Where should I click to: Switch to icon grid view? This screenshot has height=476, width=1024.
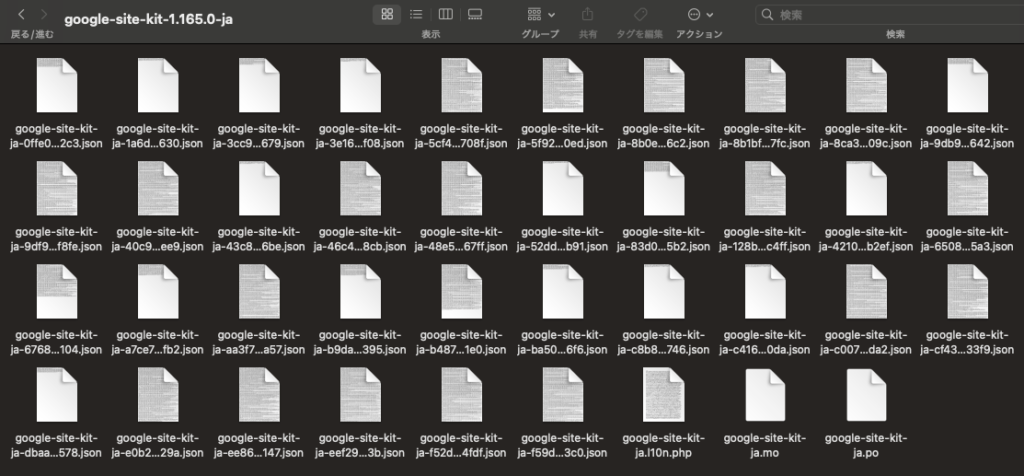[387, 15]
